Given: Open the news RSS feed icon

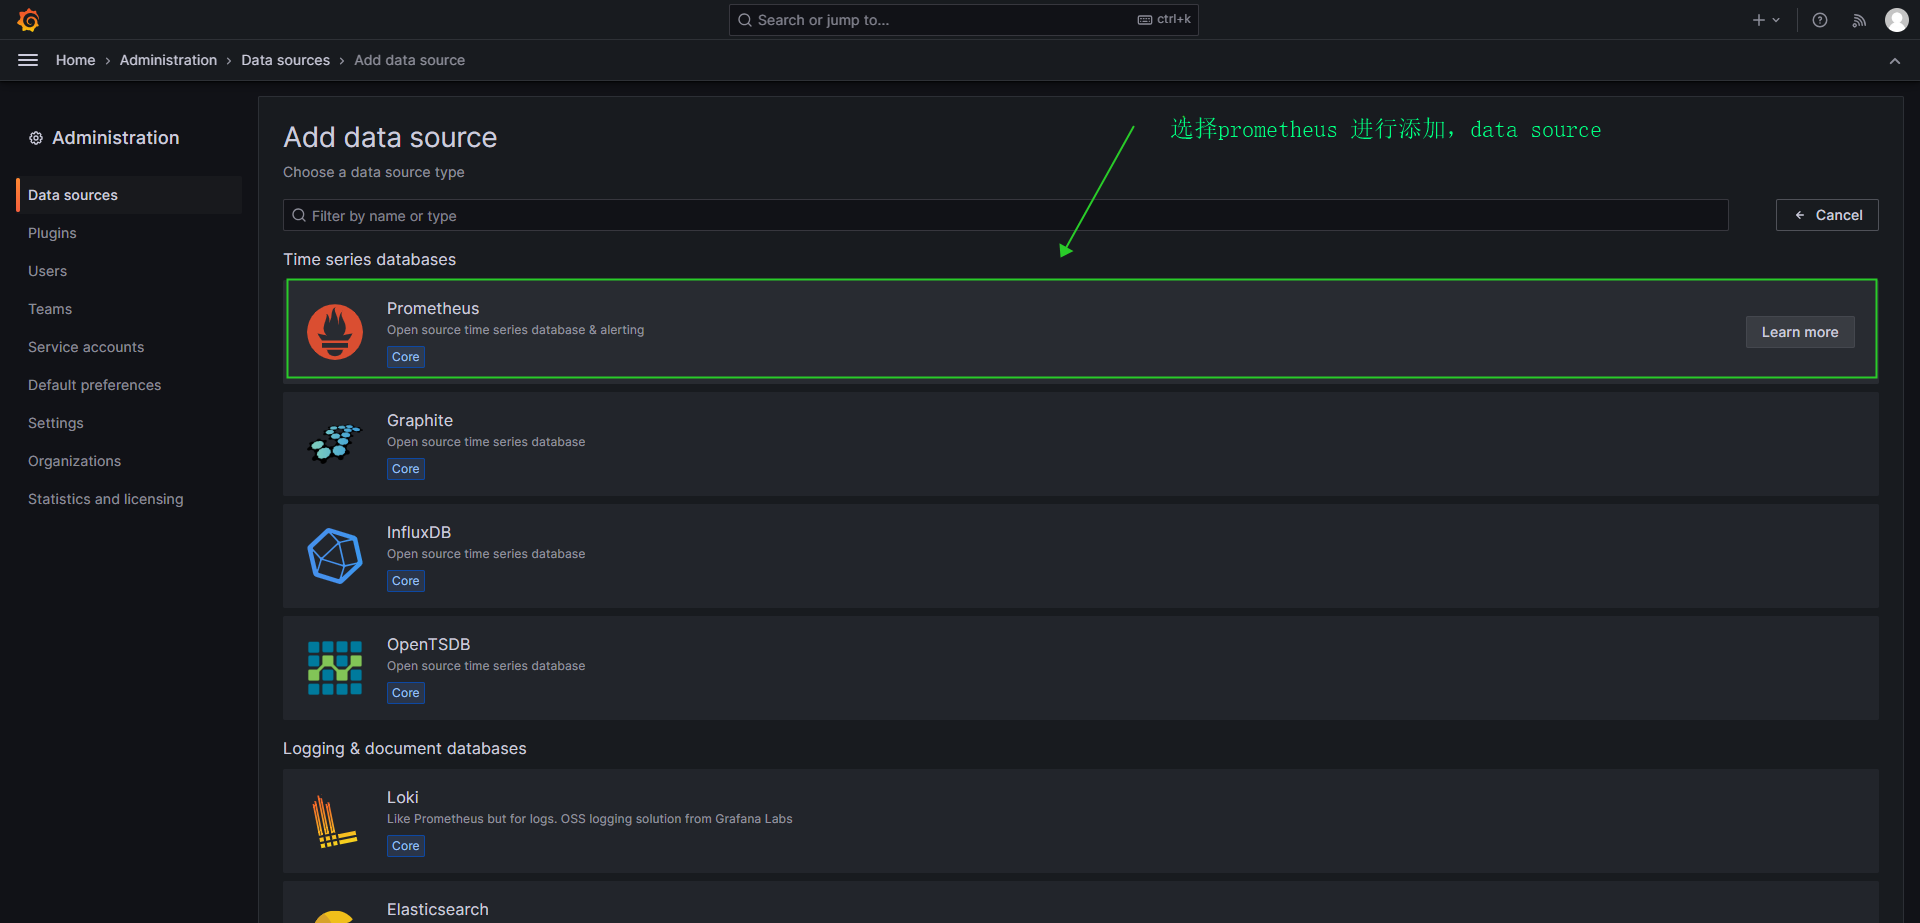Looking at the screenshot, I should coord(1859,20).
